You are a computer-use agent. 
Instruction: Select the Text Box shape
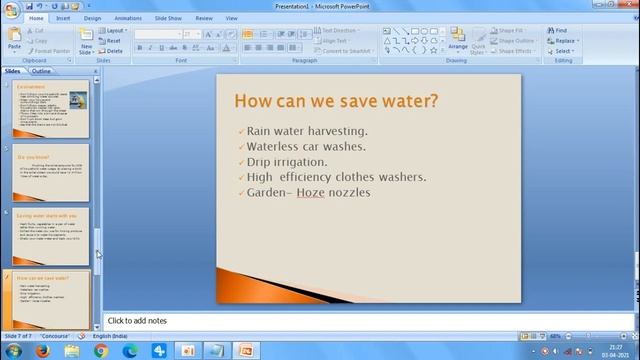tap(387, 31)
